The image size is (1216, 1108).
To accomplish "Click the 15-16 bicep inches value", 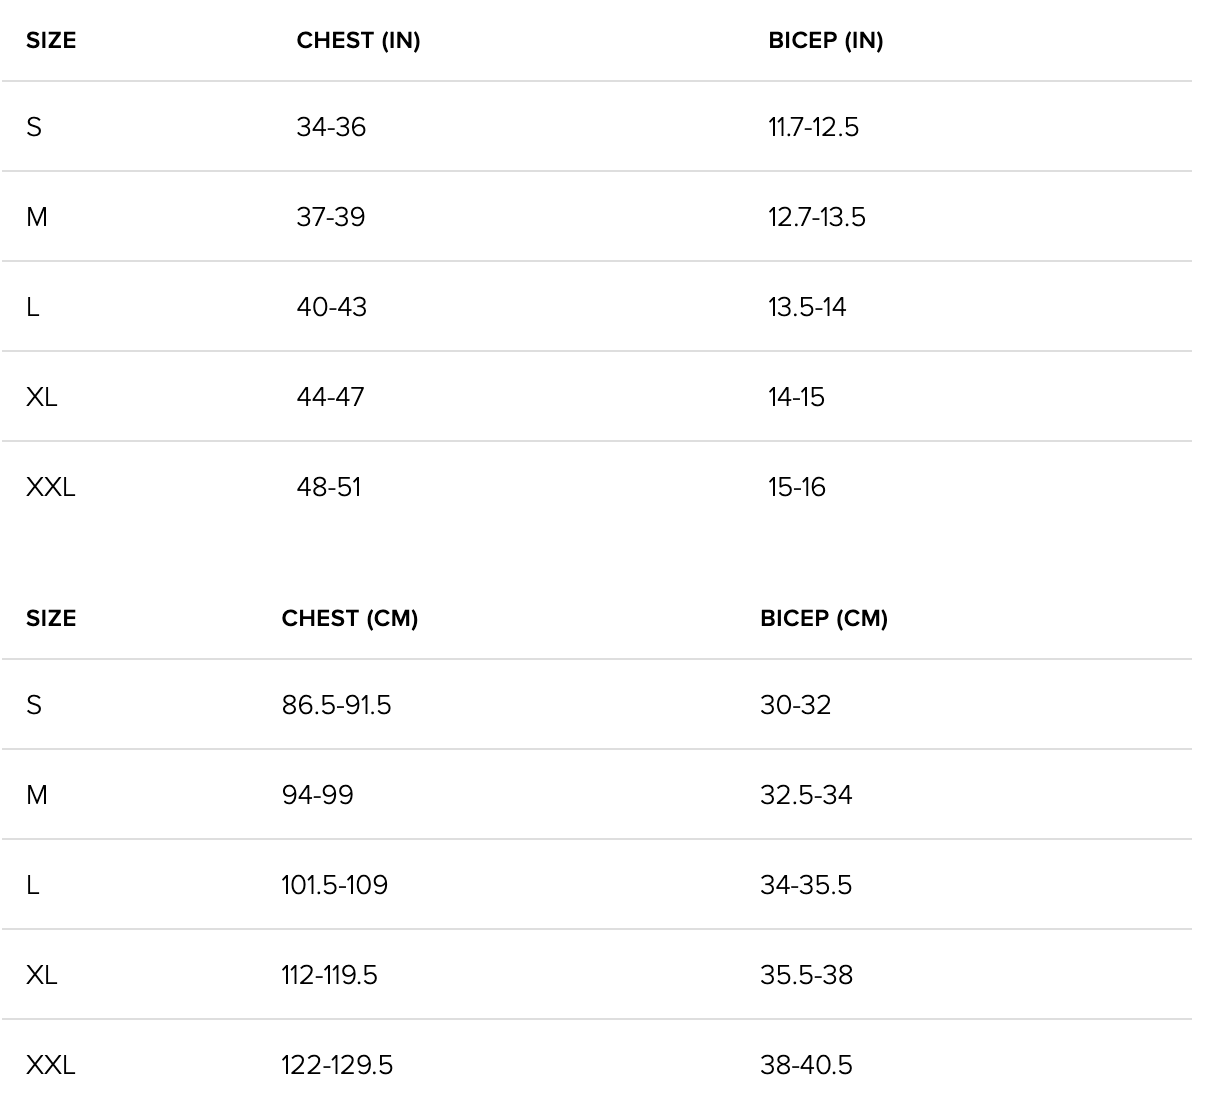I will pyautogui.click(x=797, y=487).
